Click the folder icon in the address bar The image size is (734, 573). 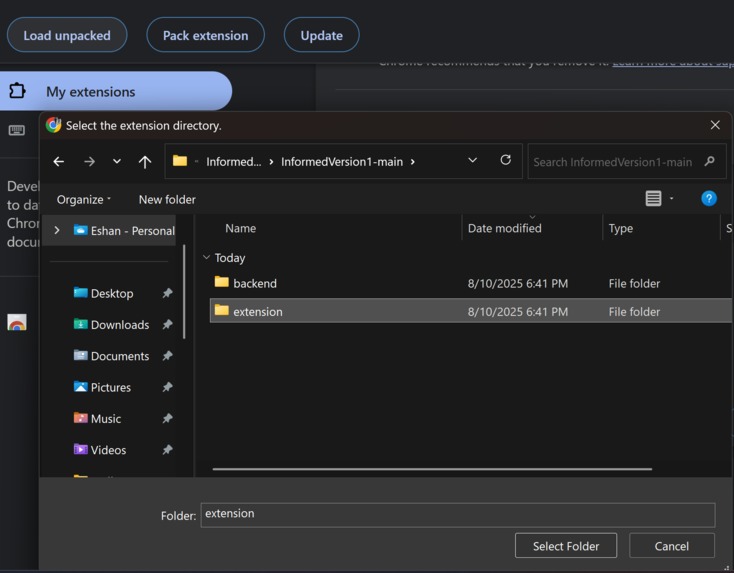180,161
